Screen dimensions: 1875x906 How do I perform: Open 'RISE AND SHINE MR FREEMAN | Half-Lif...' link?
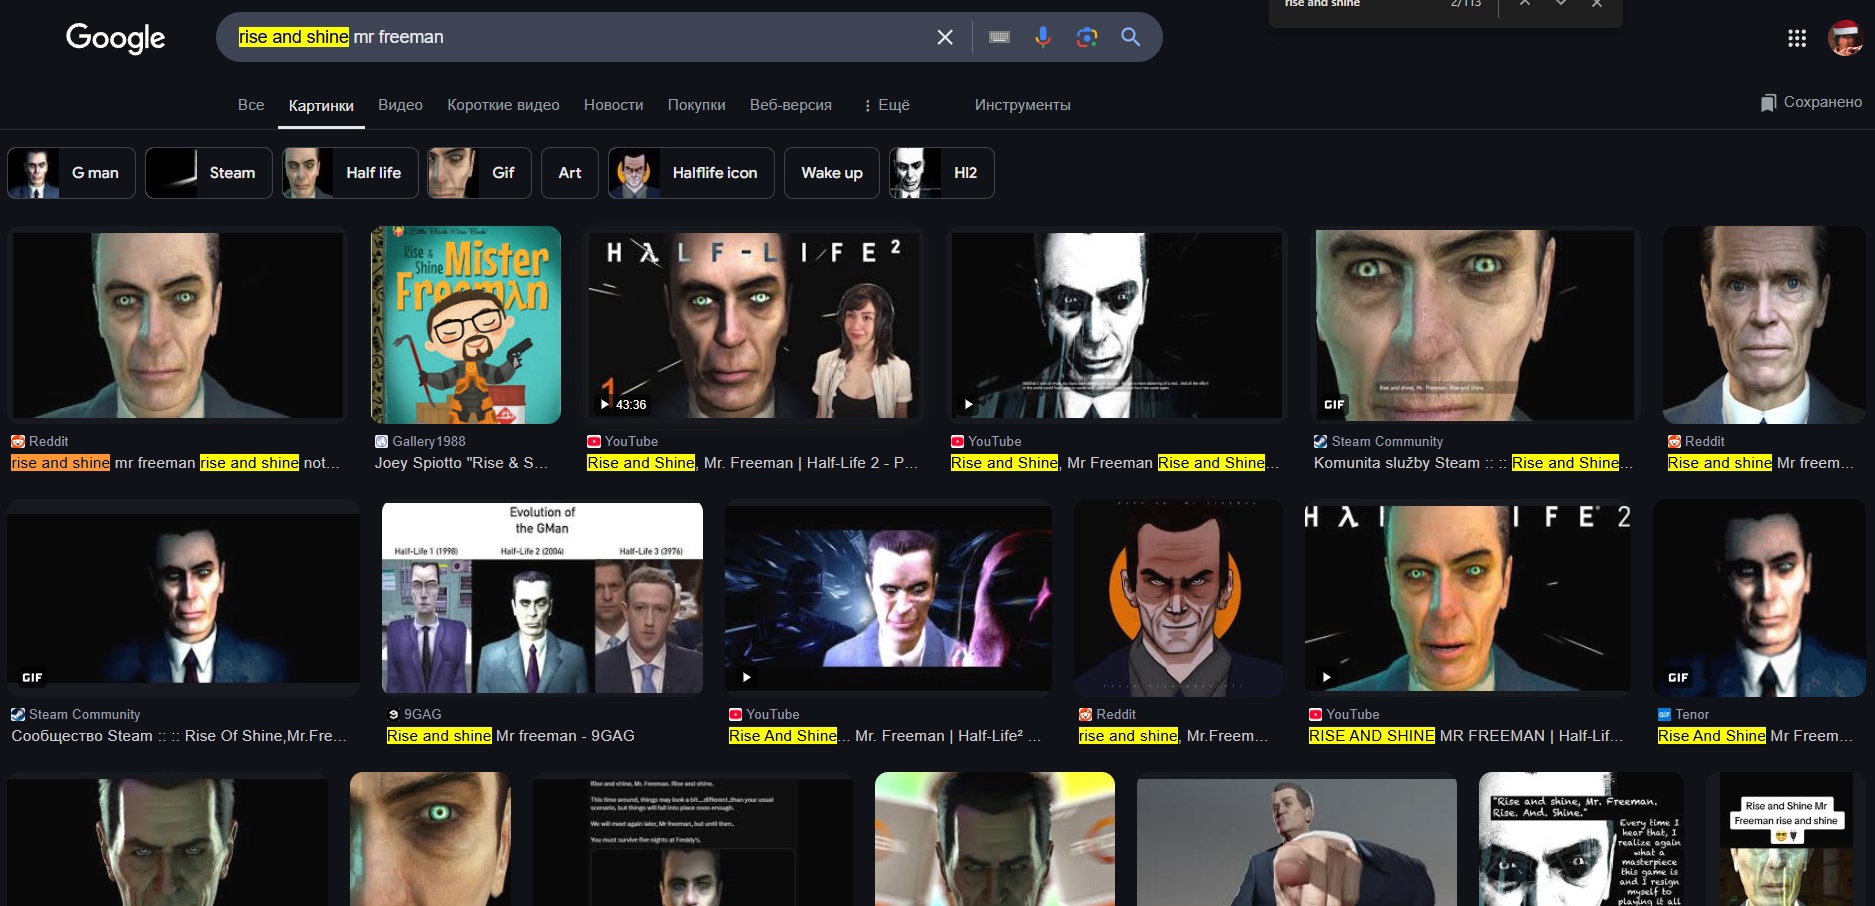(x=1466, y=736)
